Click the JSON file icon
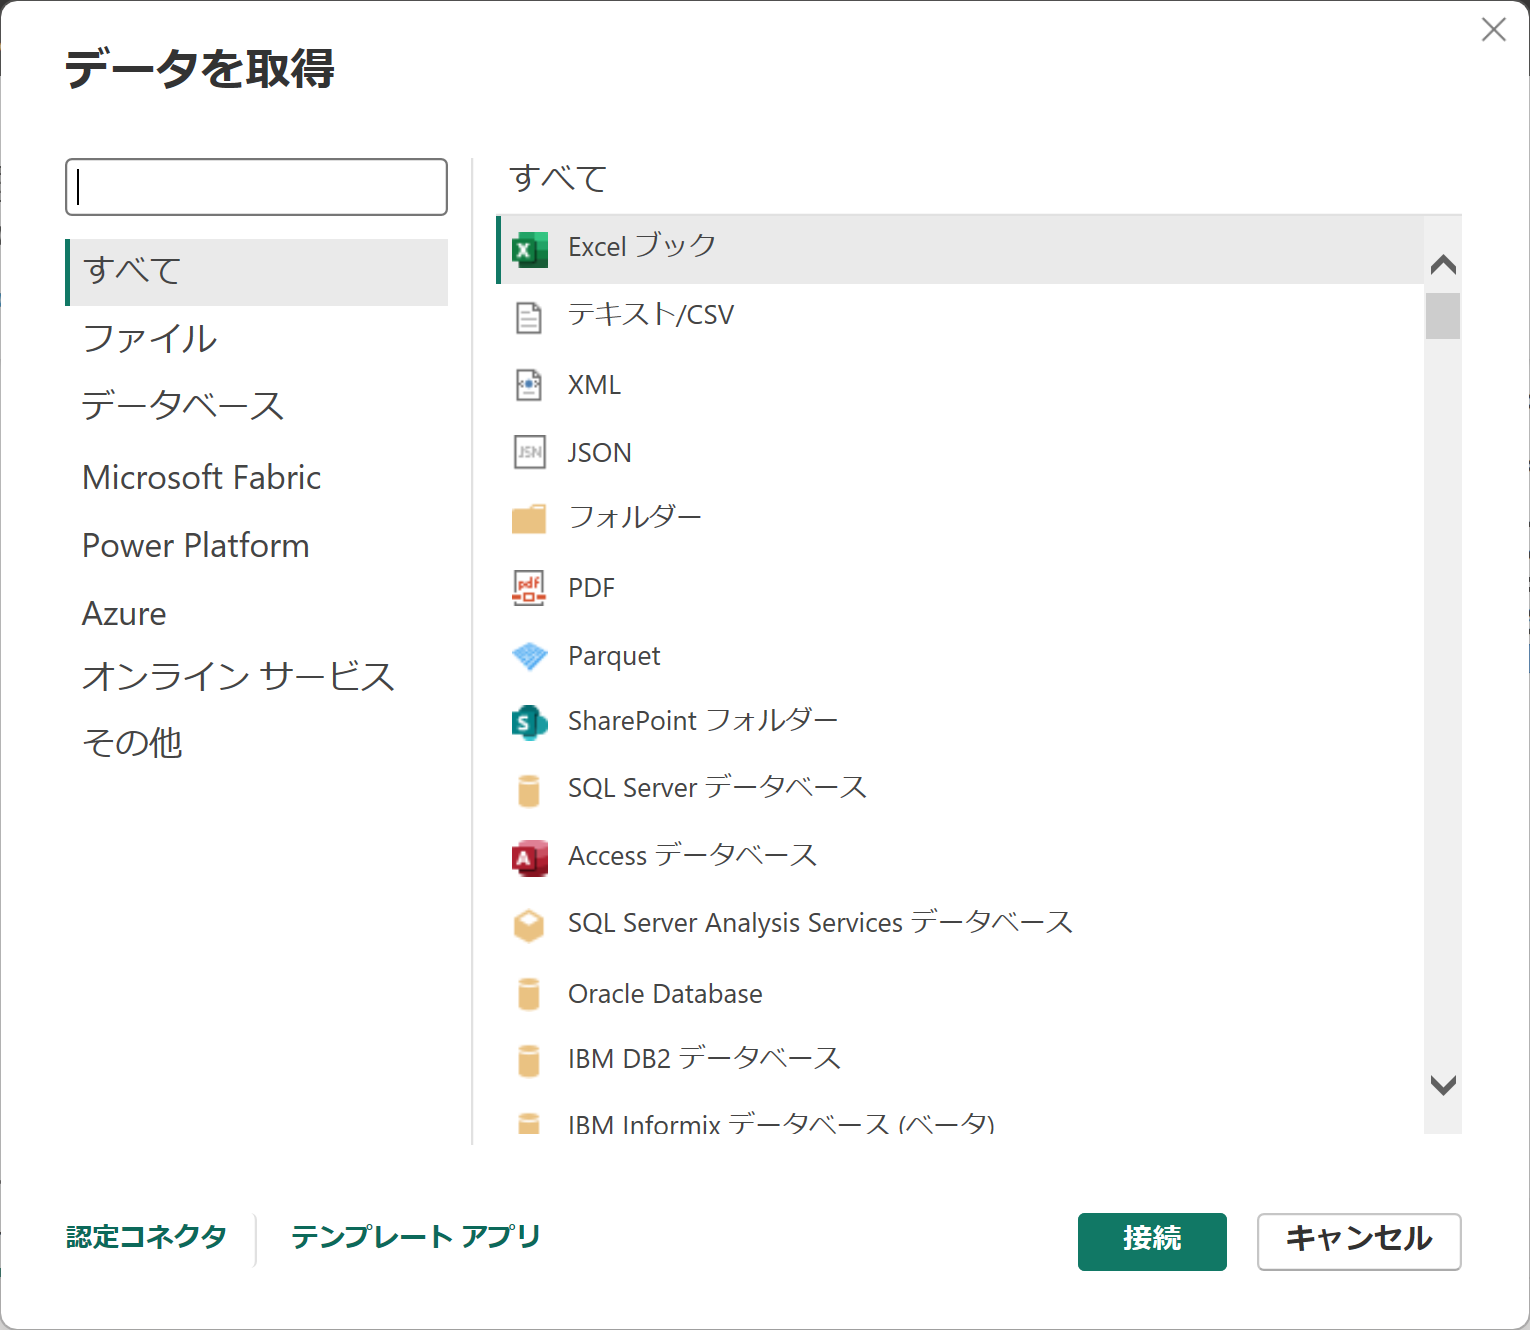1530x1330 pixels. [x=529, y=452]
